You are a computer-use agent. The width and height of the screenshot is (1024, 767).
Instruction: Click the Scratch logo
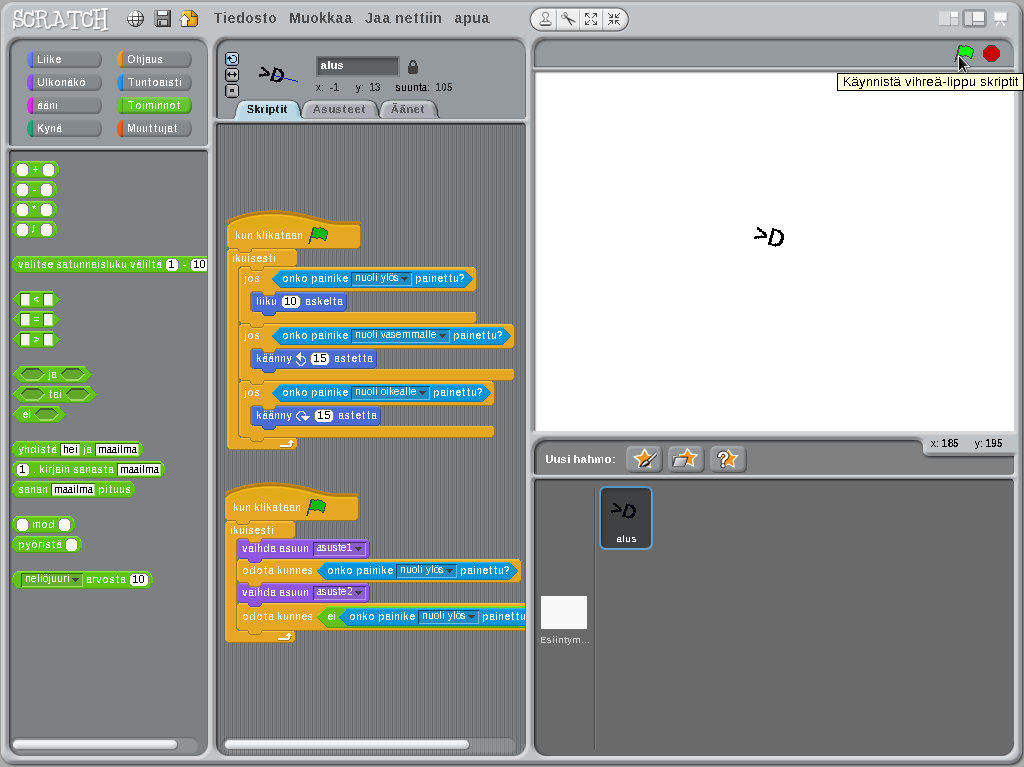(60, 19)
